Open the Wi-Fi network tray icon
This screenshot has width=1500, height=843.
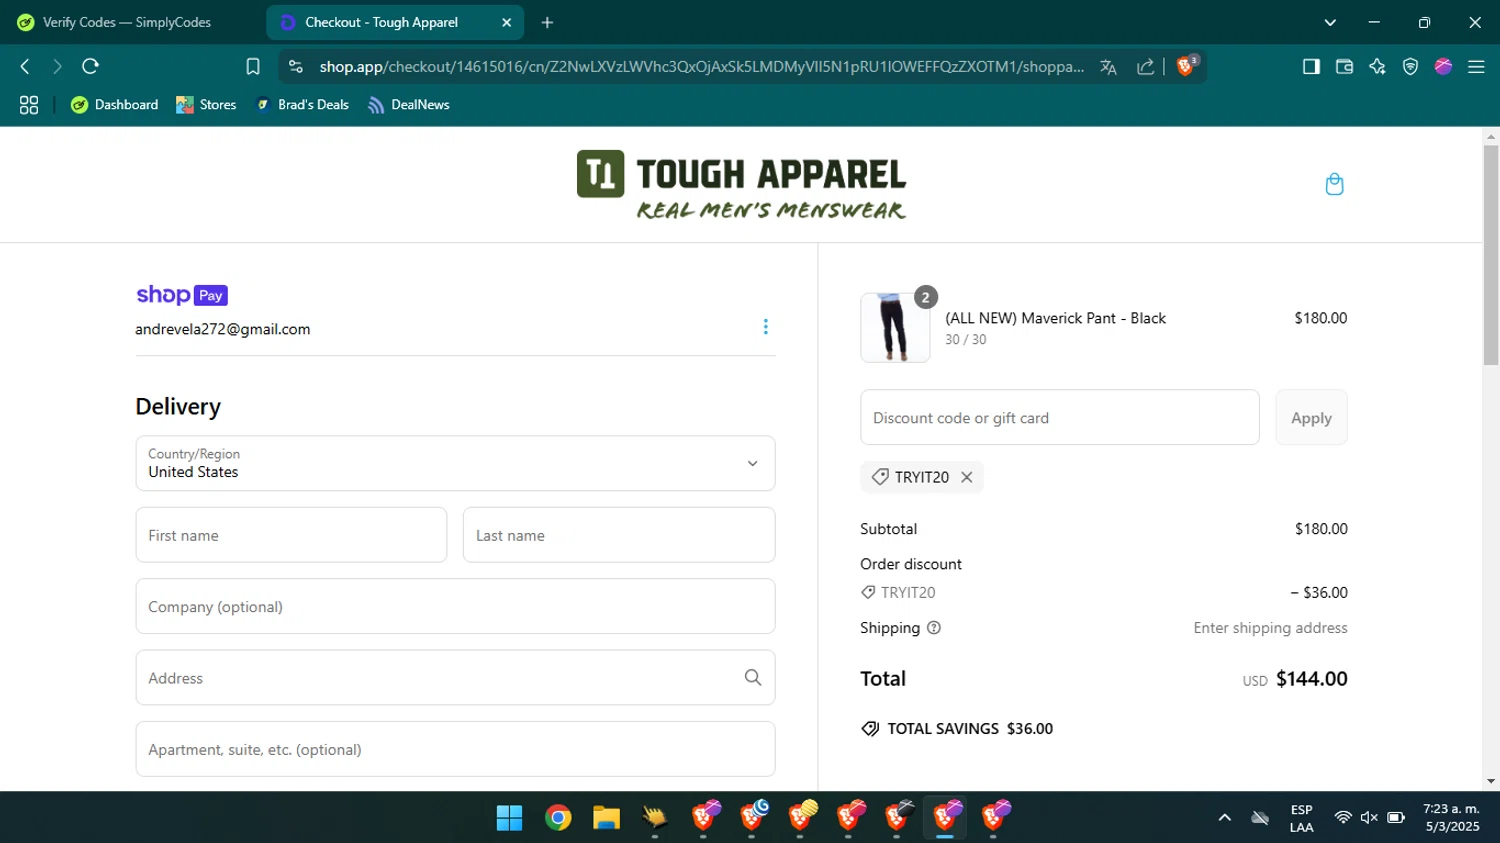coord(1342,818)
